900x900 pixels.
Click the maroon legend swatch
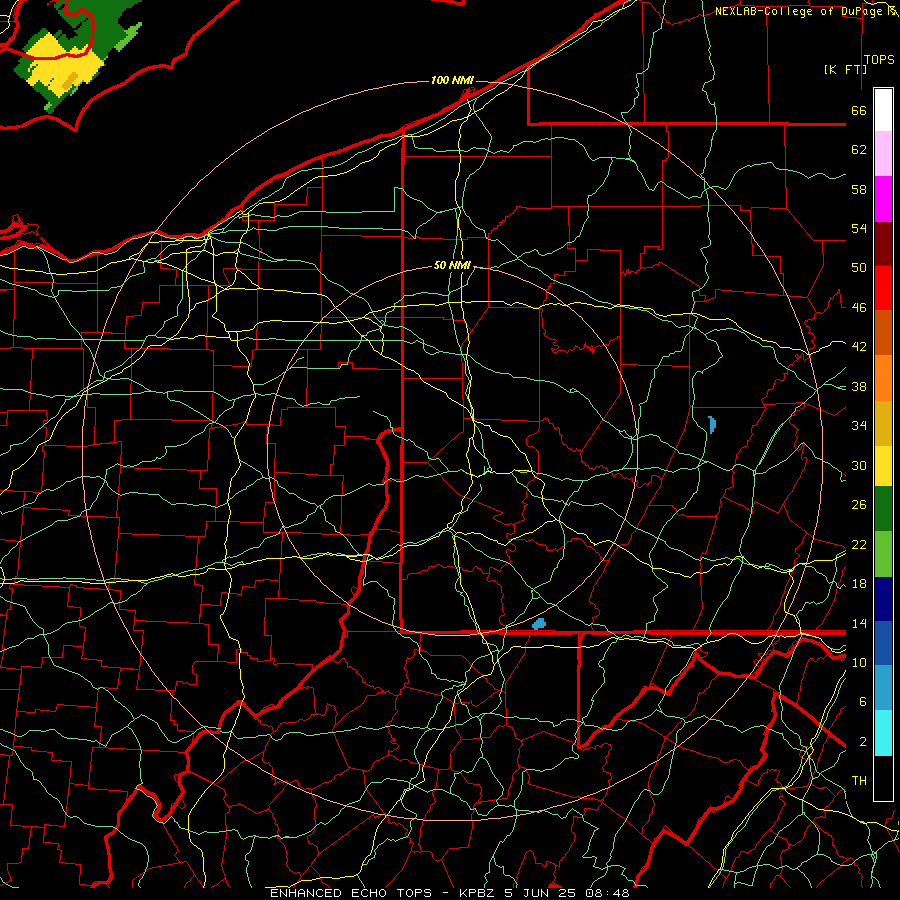point(883,244)
